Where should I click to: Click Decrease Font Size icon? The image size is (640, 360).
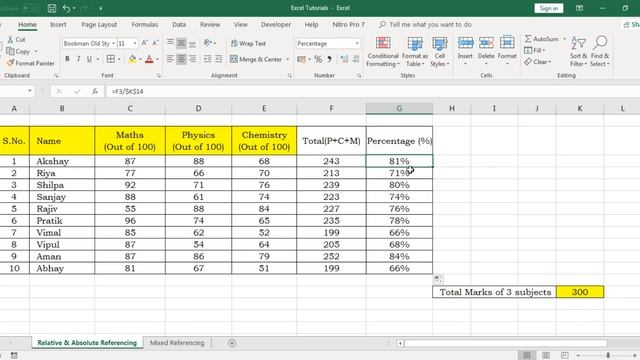pos(155,43)
